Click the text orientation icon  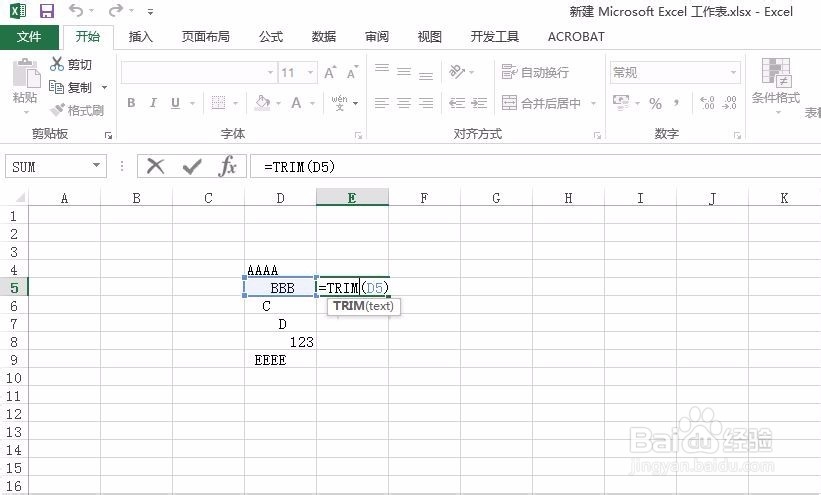[x=457, y=71]
